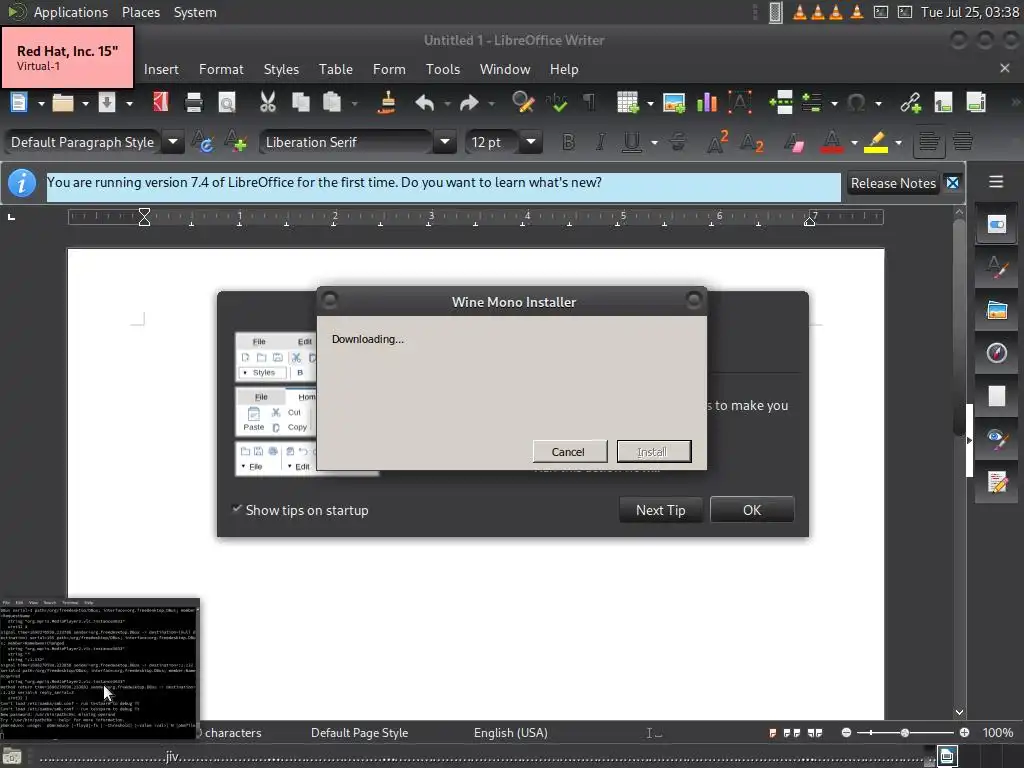The image size is (1024, 768).
Task: Expand the 12 pt font size dropdown
Action: coord(531,142)
